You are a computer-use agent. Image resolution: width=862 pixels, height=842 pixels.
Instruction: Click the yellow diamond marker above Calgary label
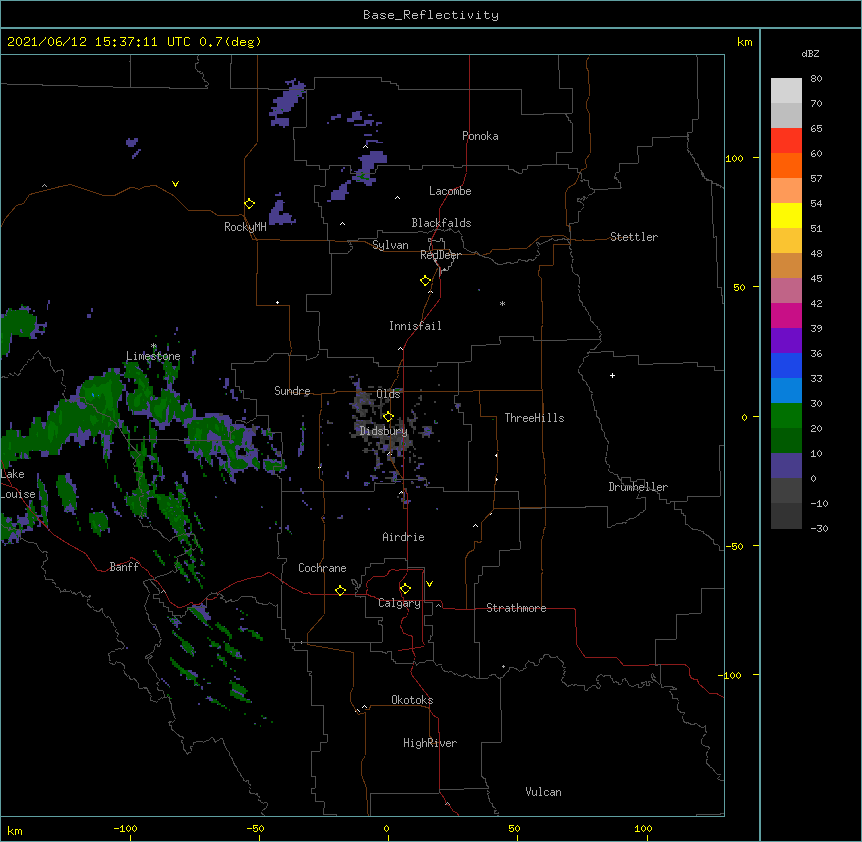[x=405, y=589]
